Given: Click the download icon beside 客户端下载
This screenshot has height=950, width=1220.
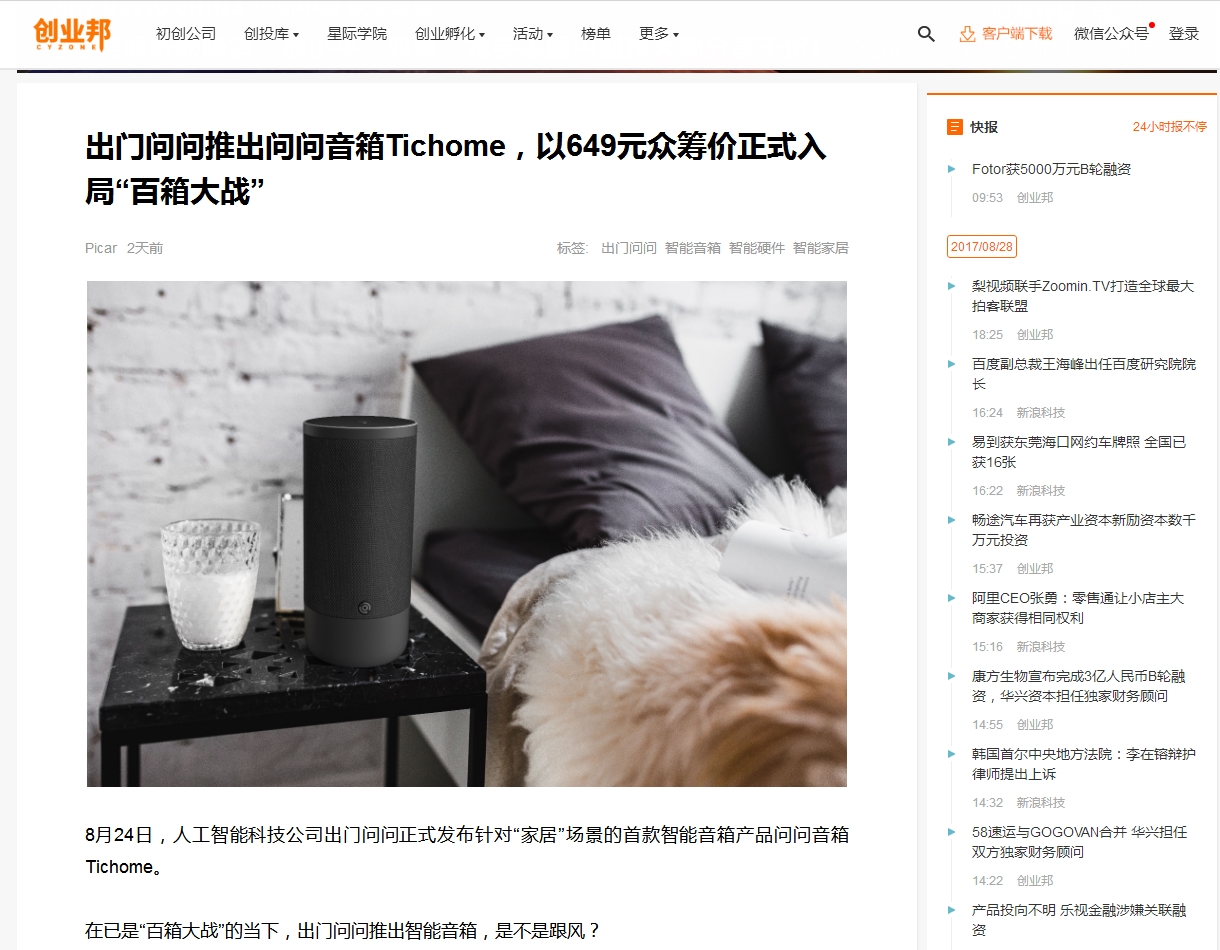Looking at the screenshot, I should 967,34.
